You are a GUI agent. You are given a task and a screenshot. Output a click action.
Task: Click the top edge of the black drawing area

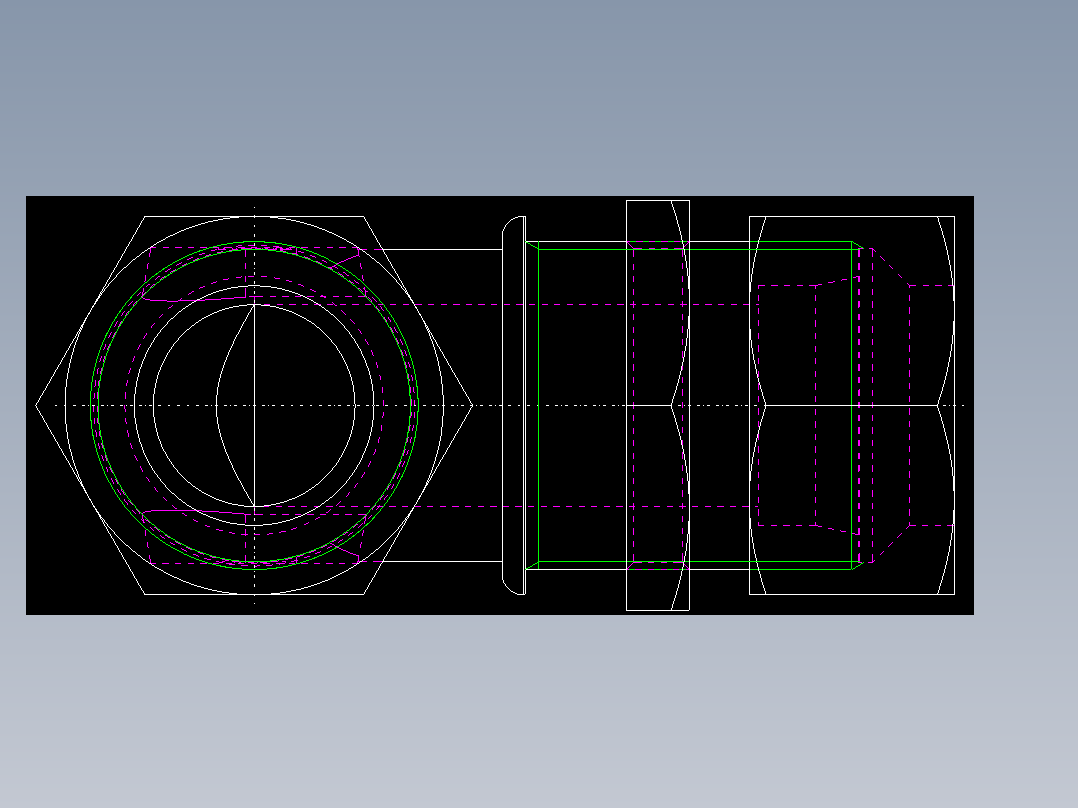point(500,197)
